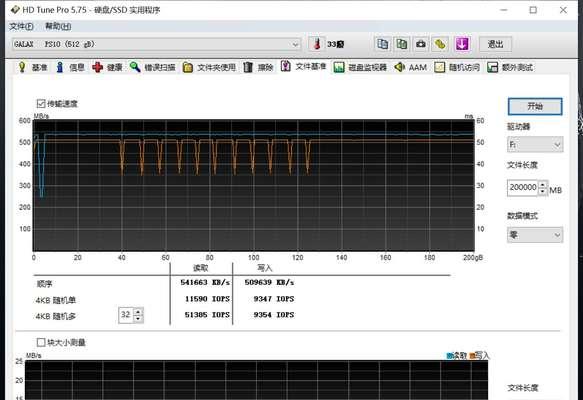Open the 健康 health tab with red cross
Screen dimensions: 583x400
[x=107, y=67]
